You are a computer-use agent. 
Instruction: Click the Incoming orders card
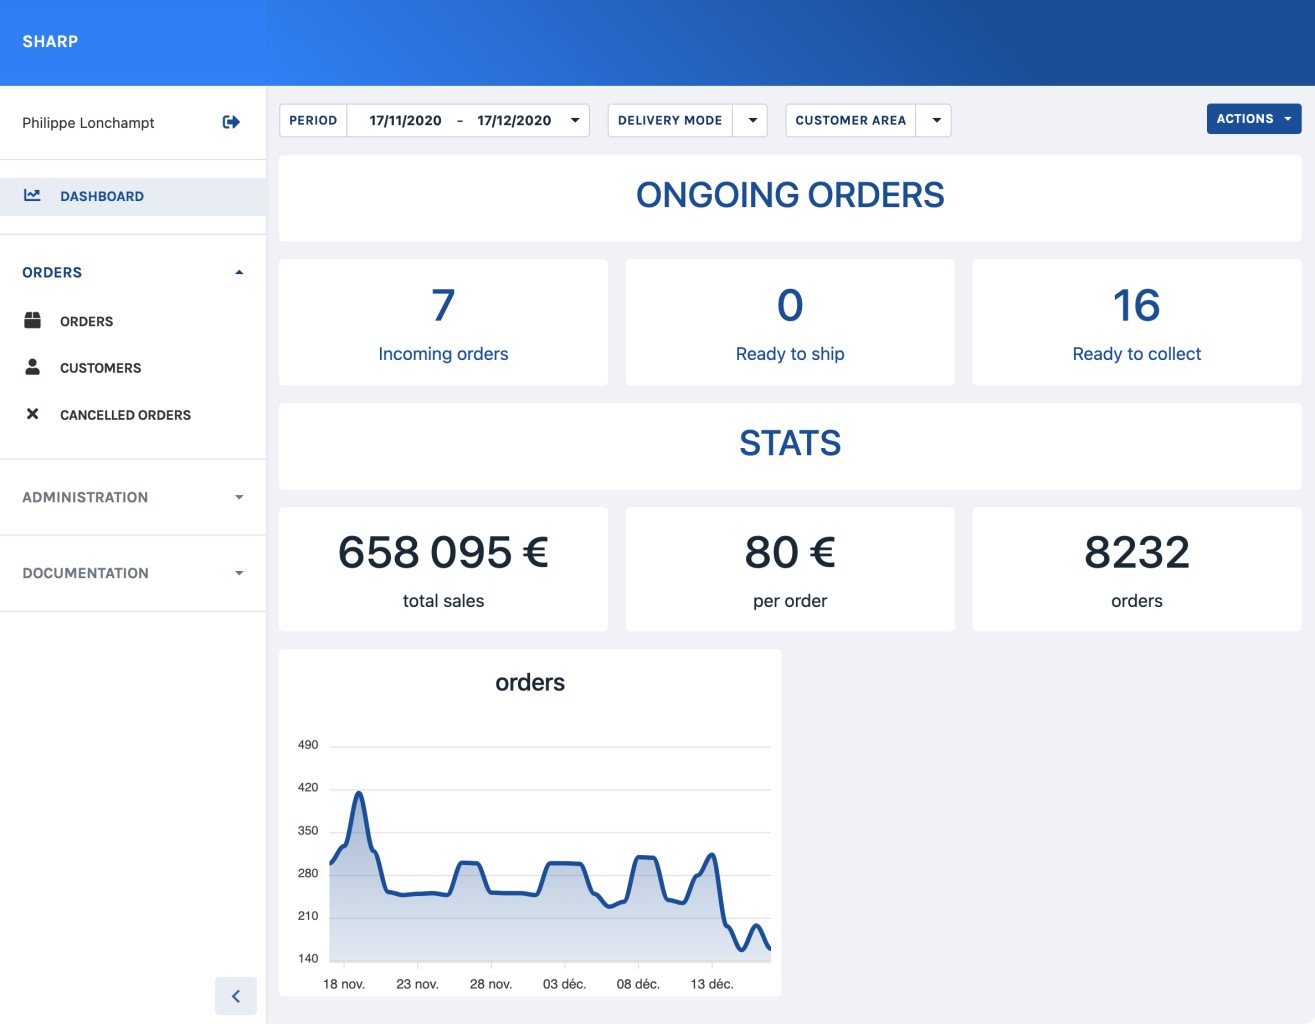click(x=443, y=322)
